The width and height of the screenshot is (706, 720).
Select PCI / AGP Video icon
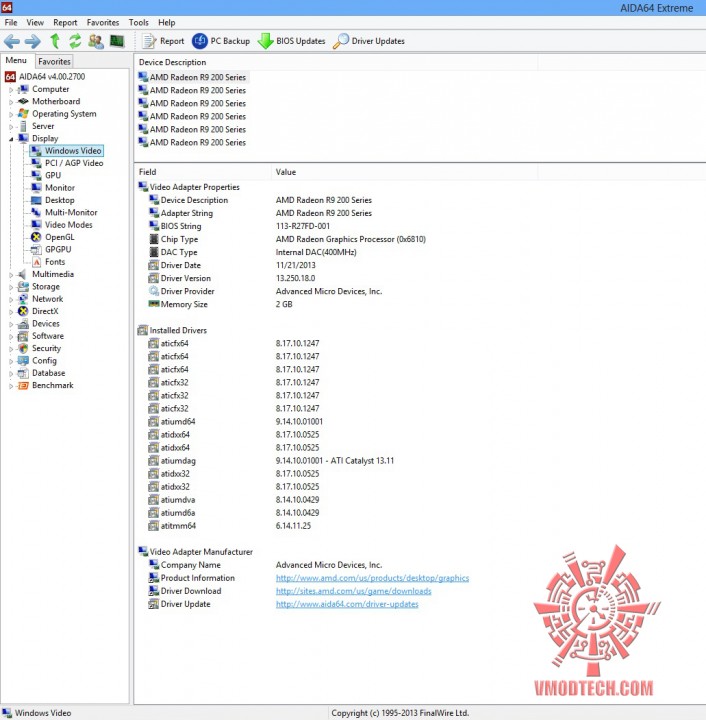pos(36,163)
